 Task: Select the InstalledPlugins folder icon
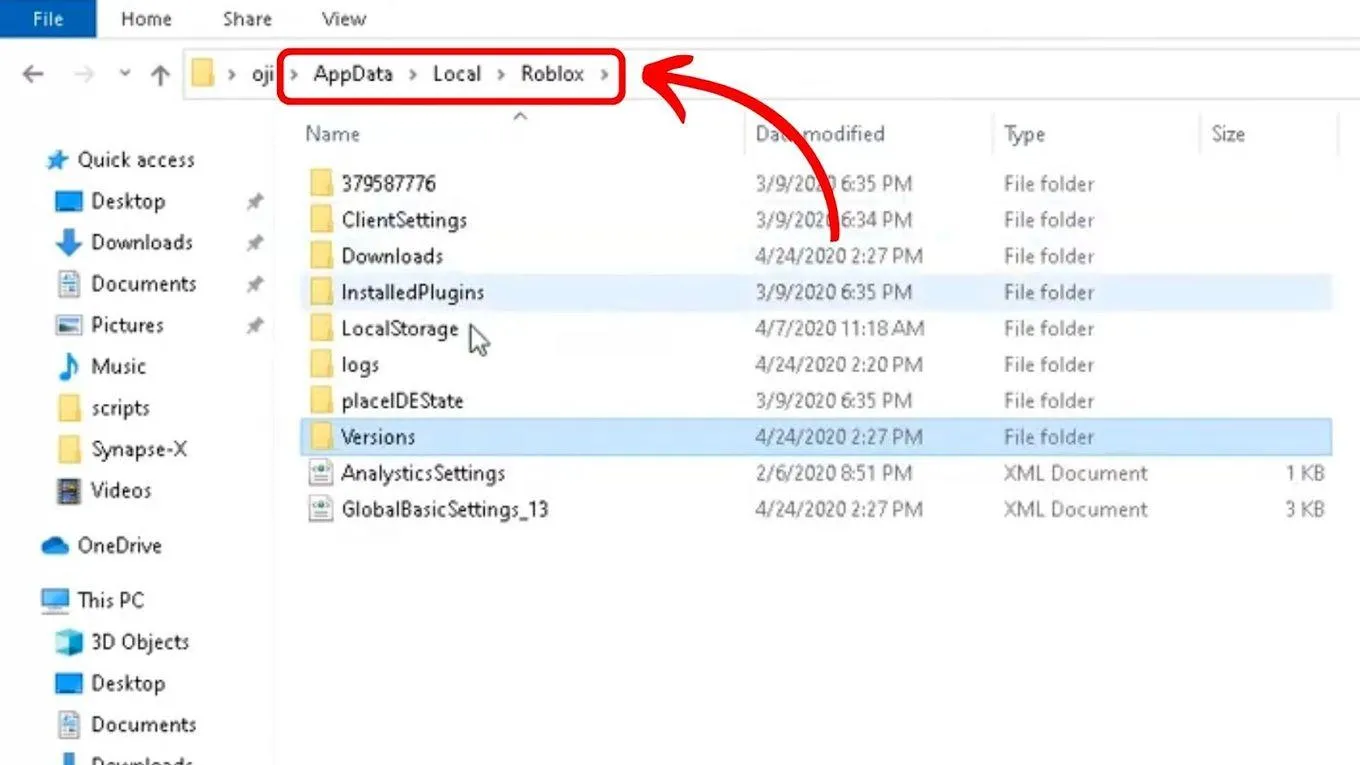pos(320,292)
